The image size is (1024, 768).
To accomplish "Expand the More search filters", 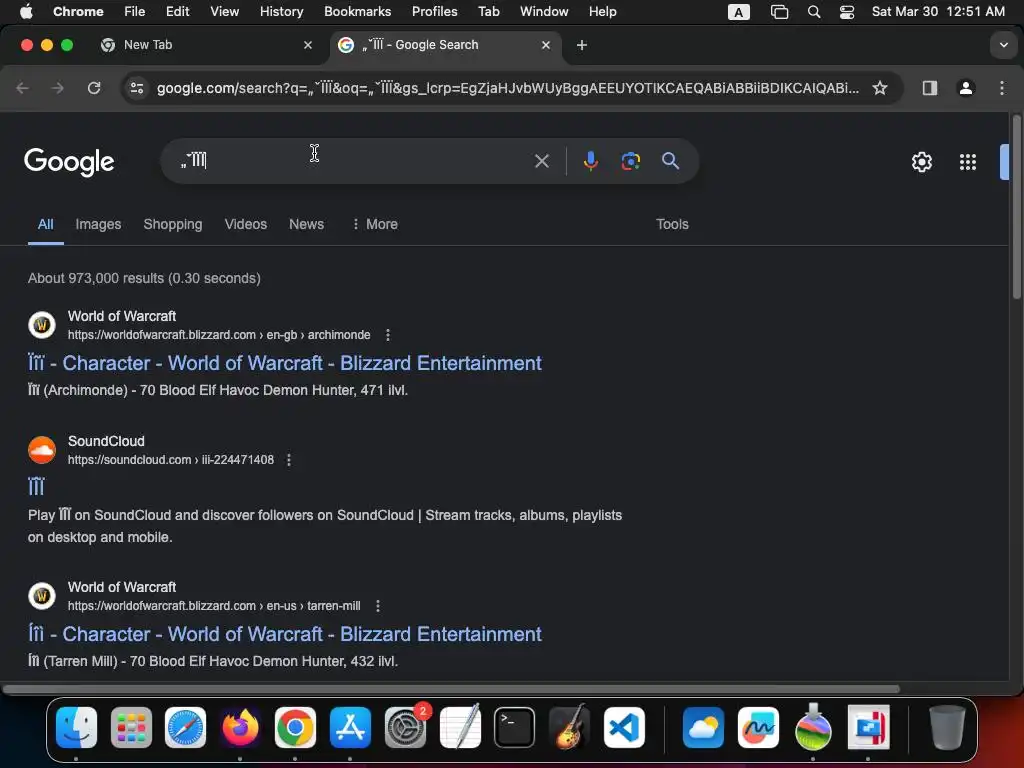I will [x=374, y=224].
